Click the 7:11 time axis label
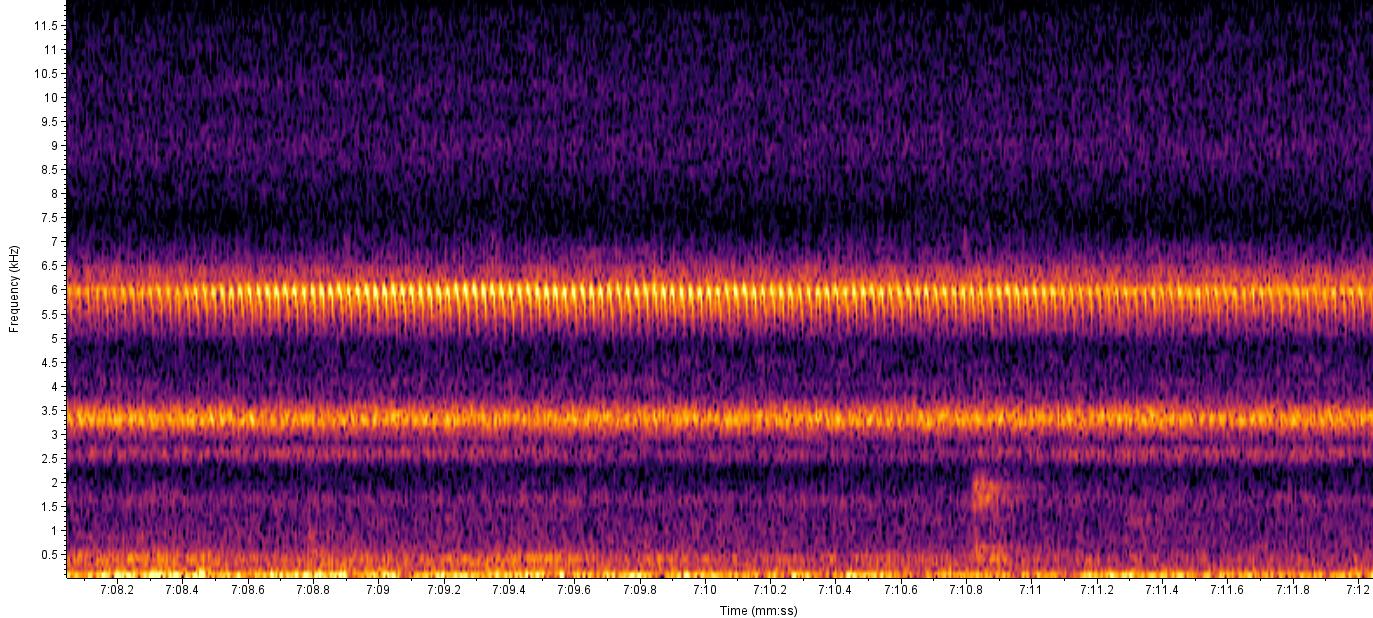The image size is (1373, 618). (x=1031, y=590)
